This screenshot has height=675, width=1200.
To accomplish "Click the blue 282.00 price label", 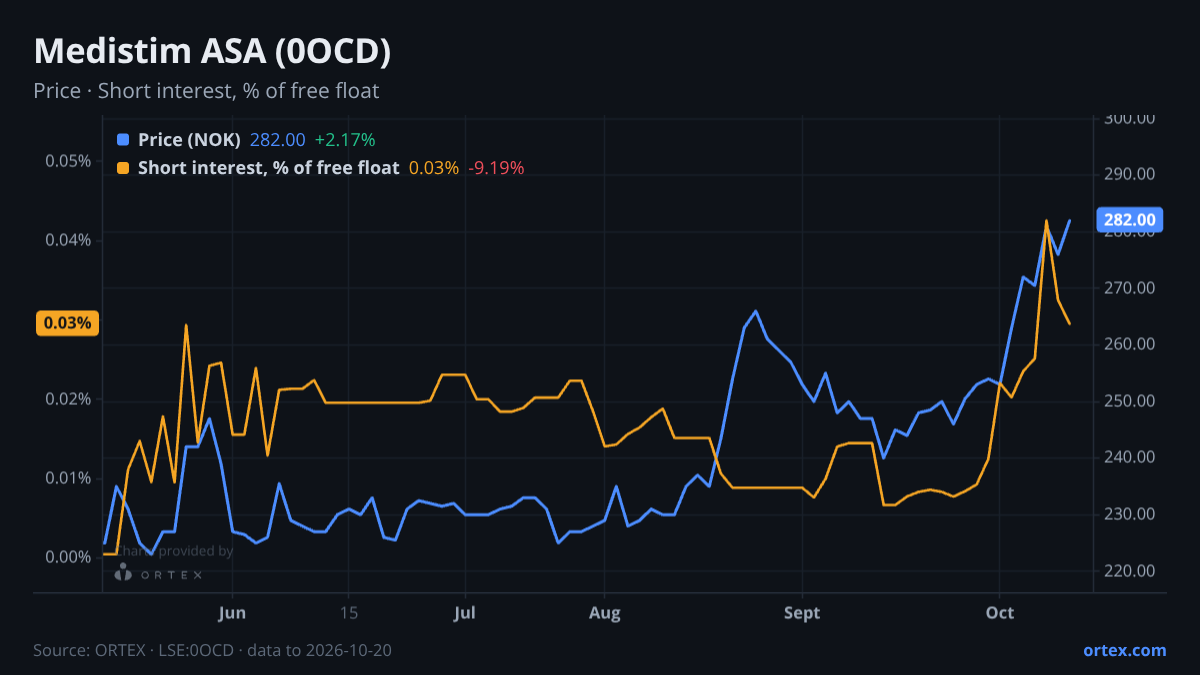I will click(x=1129, y=220).
